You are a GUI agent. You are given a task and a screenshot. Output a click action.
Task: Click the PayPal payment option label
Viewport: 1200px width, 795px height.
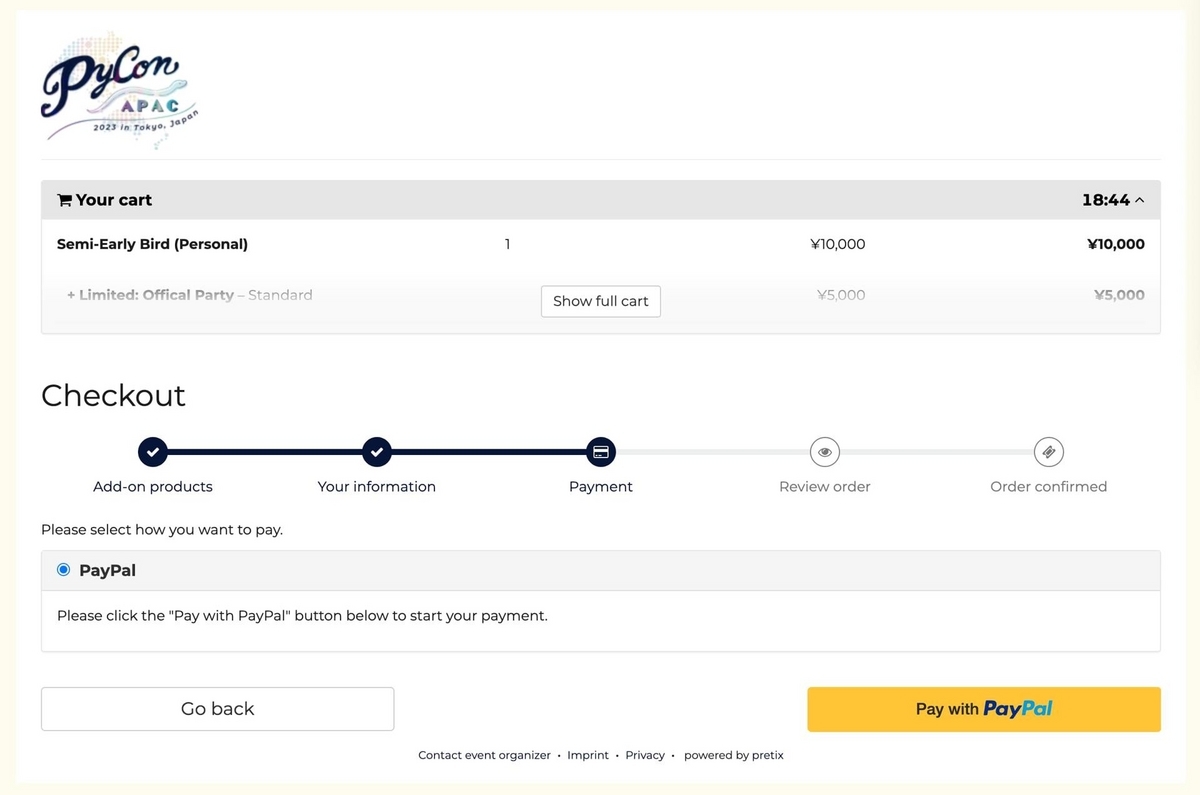[107, 571]
